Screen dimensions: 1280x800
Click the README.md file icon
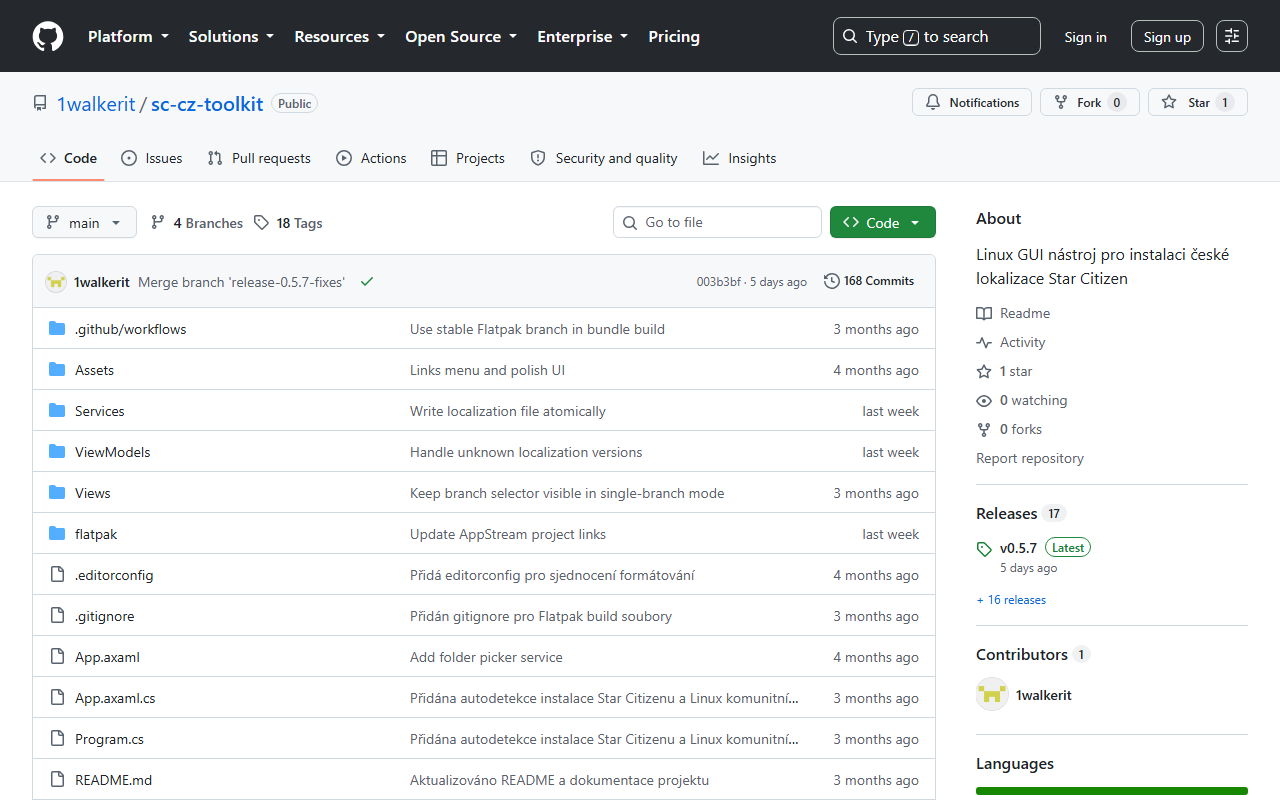57,780
